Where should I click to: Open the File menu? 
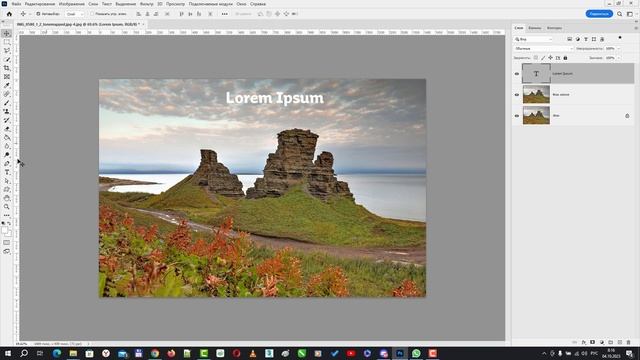click(16, 4)
